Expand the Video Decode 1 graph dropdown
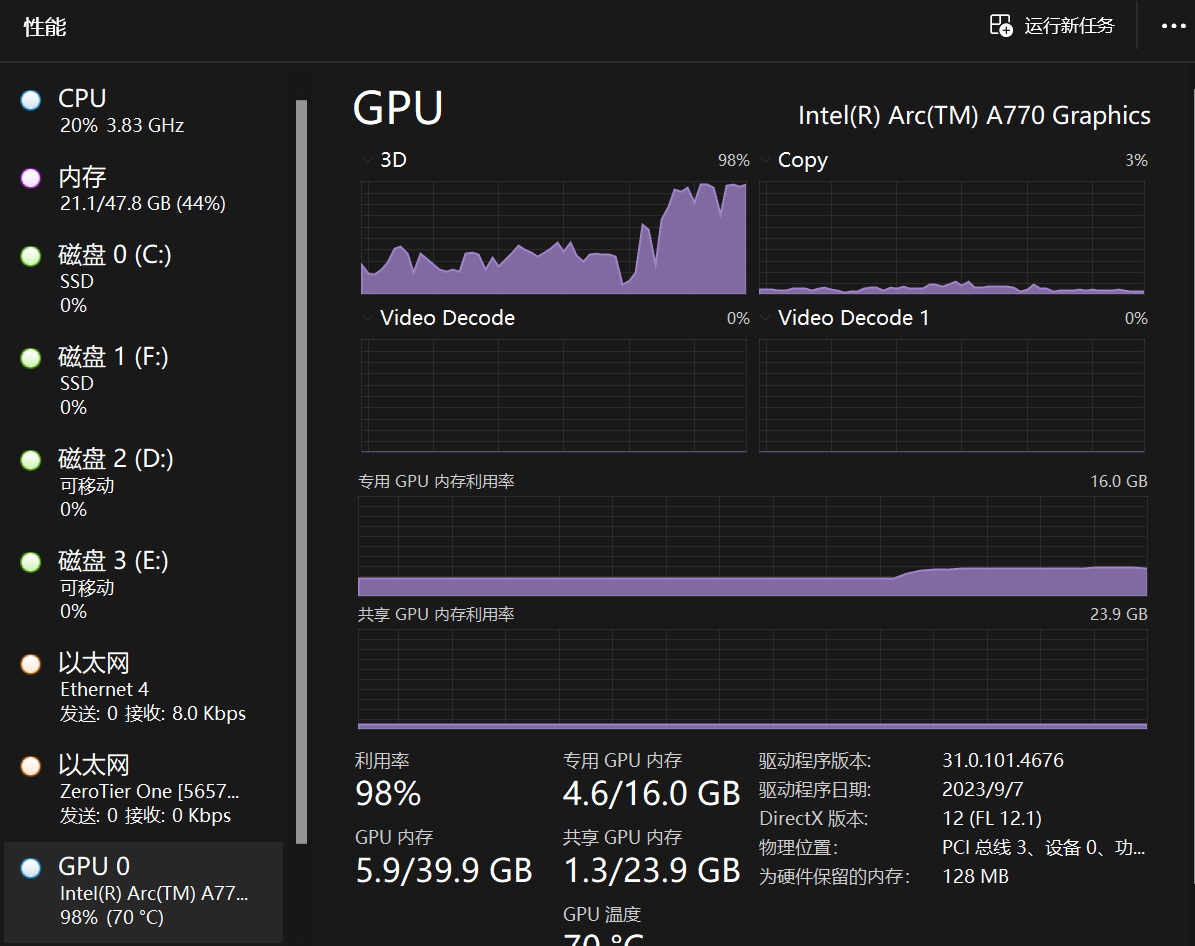The width and height of the screenshot is (1195, 946). 765,318
